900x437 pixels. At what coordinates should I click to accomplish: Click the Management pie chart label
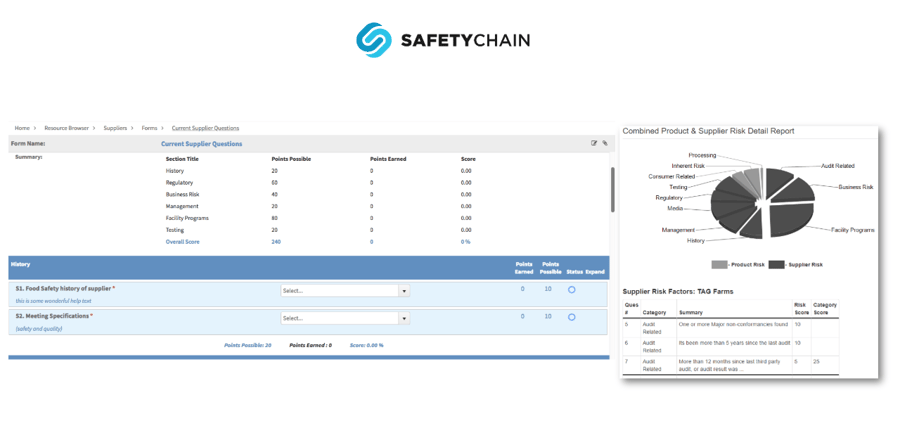(x=678, y=230)
